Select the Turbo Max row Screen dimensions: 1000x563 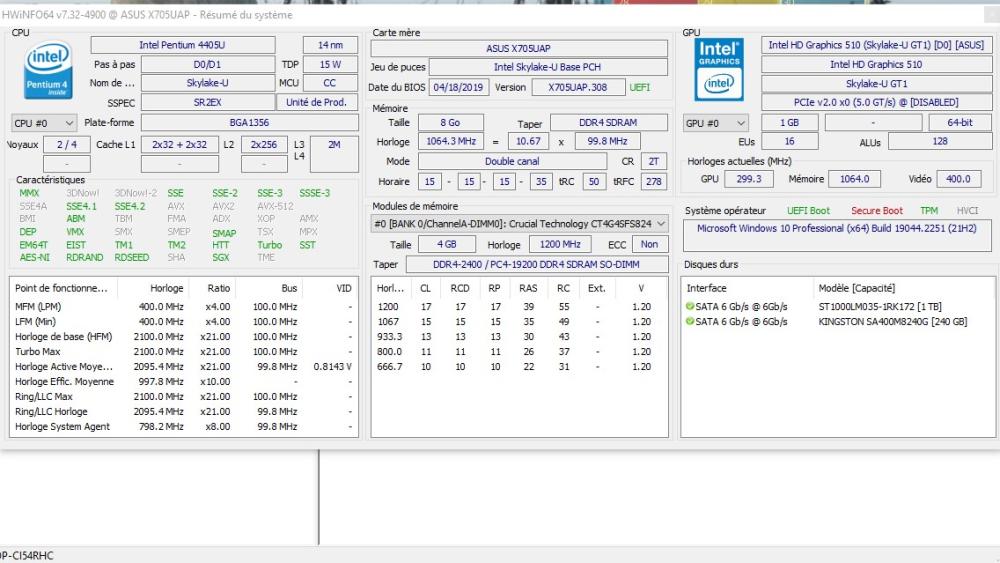tap(184, 351)
